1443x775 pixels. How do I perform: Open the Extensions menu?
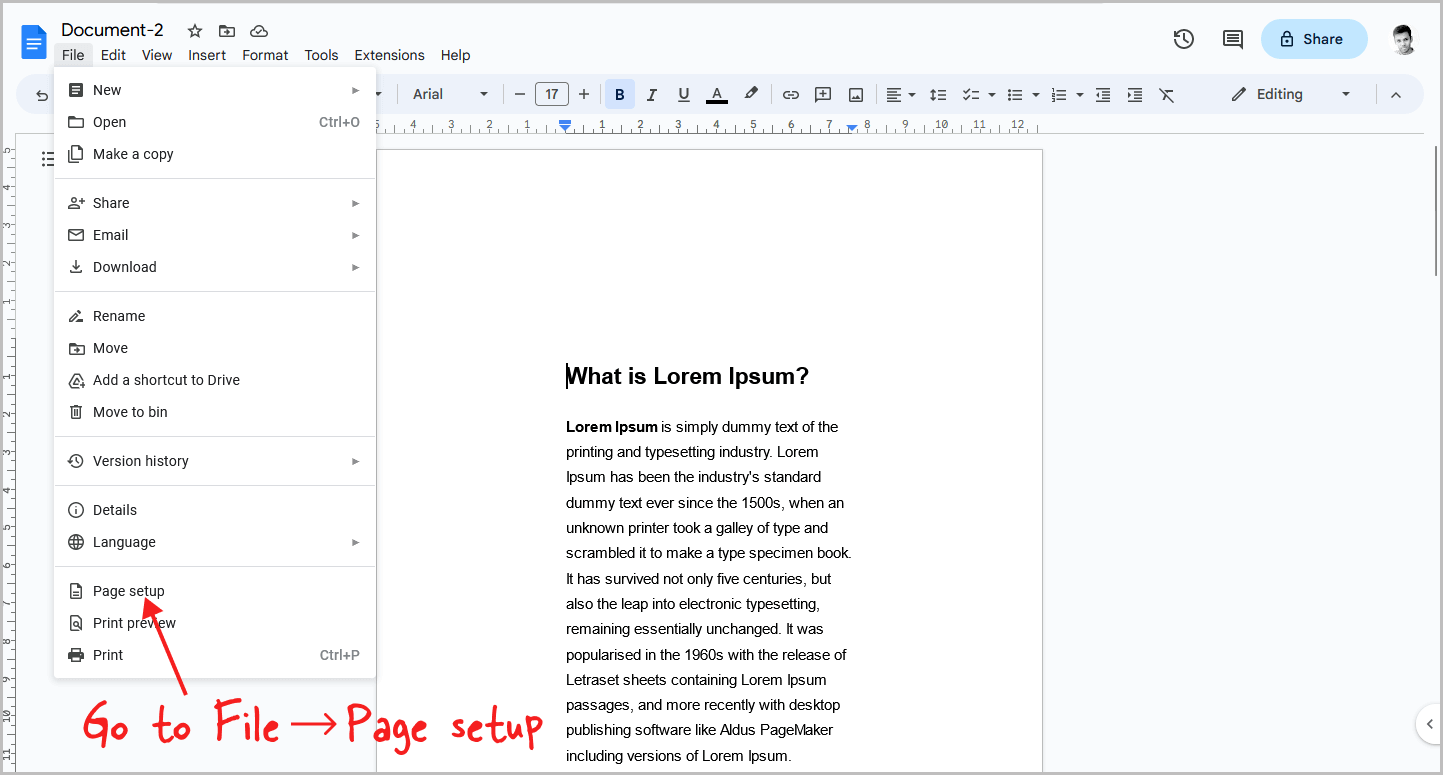(389, 55)
